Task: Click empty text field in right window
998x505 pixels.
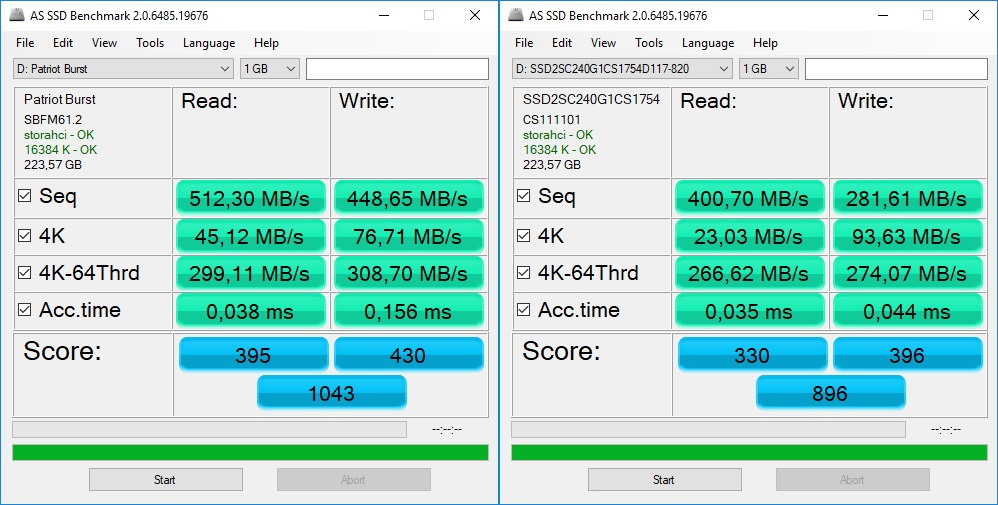Action: (x=896, y=69)
